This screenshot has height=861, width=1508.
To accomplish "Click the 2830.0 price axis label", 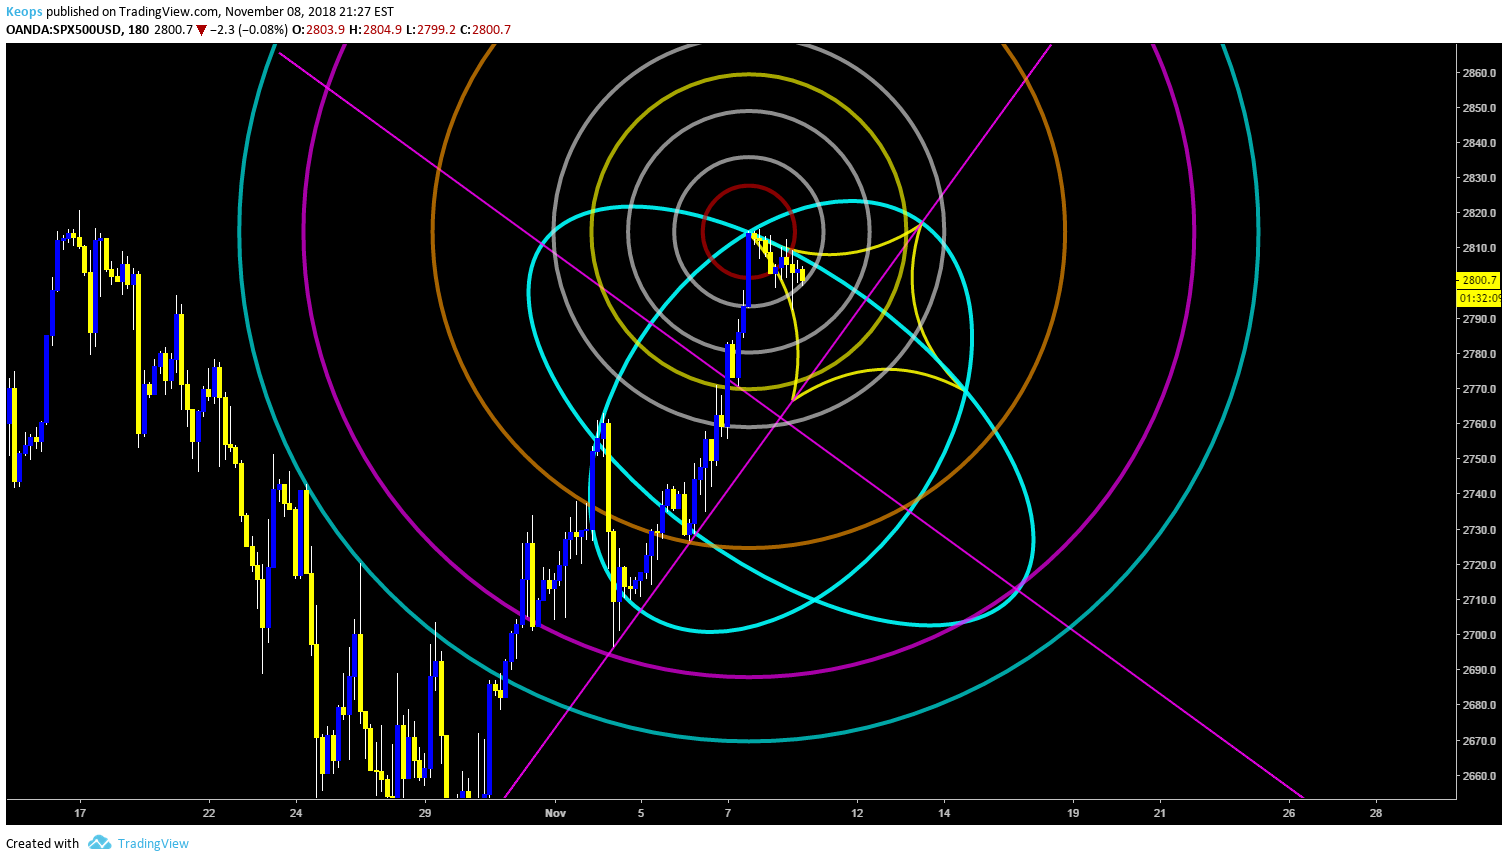I will coord(1479,178).
